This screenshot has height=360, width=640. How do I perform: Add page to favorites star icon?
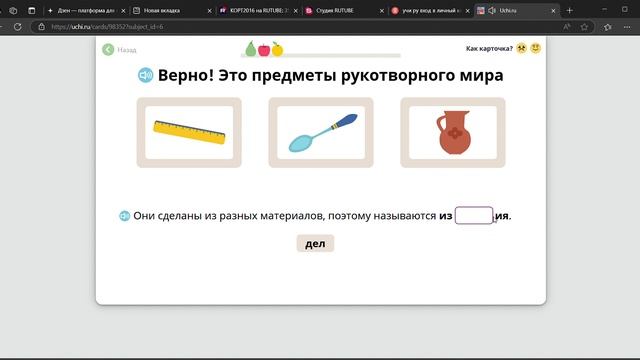click(584, 27)
